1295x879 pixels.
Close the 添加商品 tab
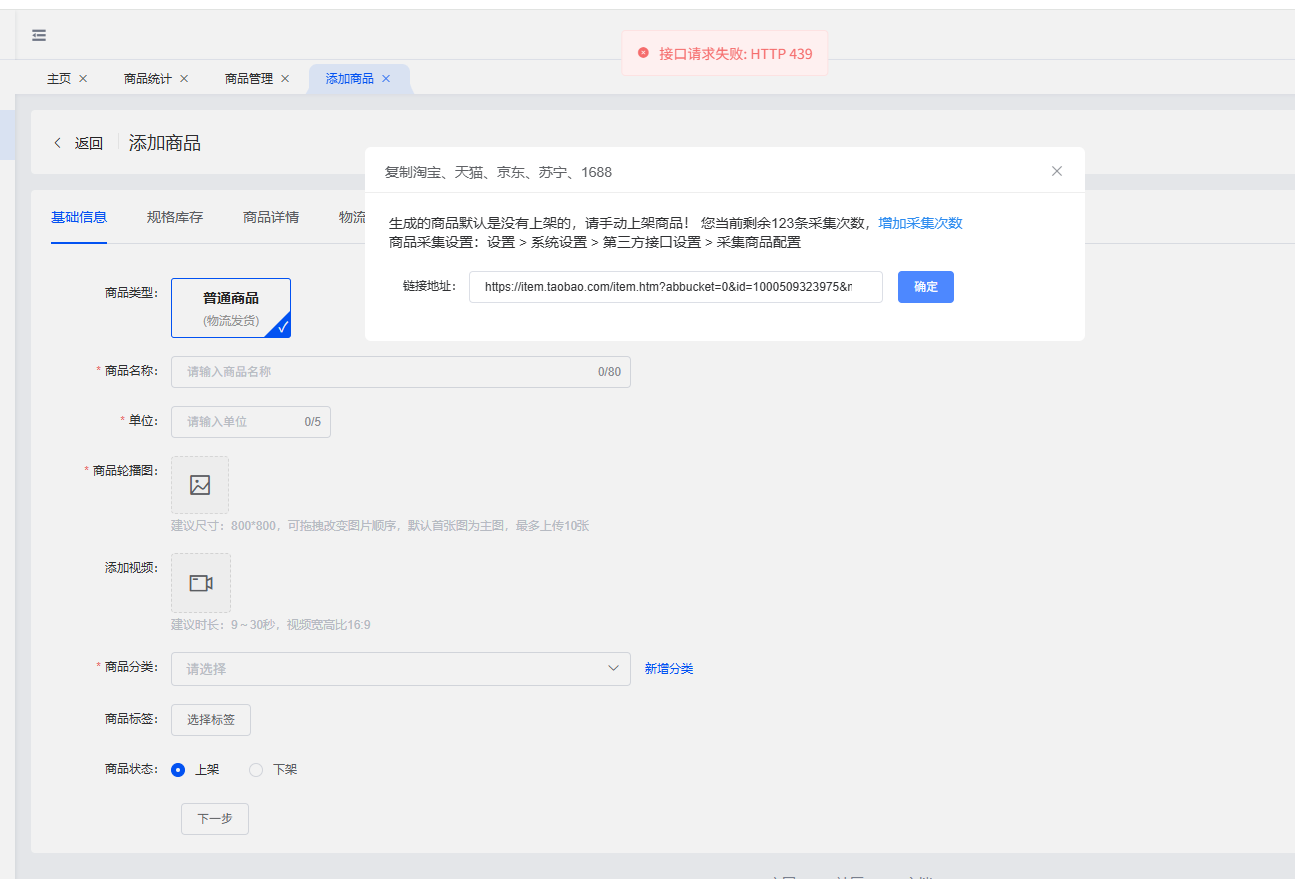click(x=386, y=78)
